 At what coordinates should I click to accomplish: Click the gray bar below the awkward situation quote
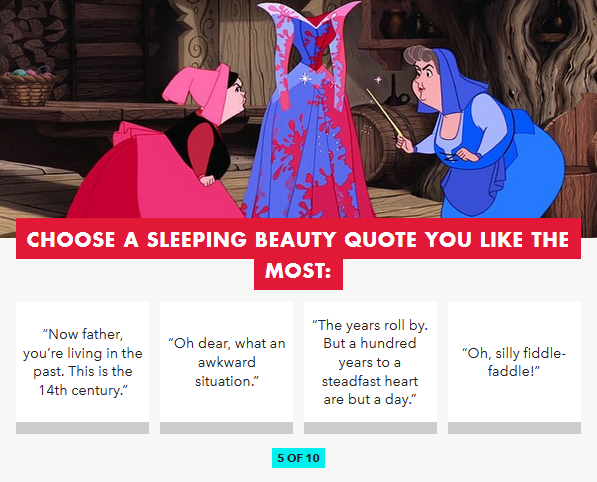click(227, 428)
